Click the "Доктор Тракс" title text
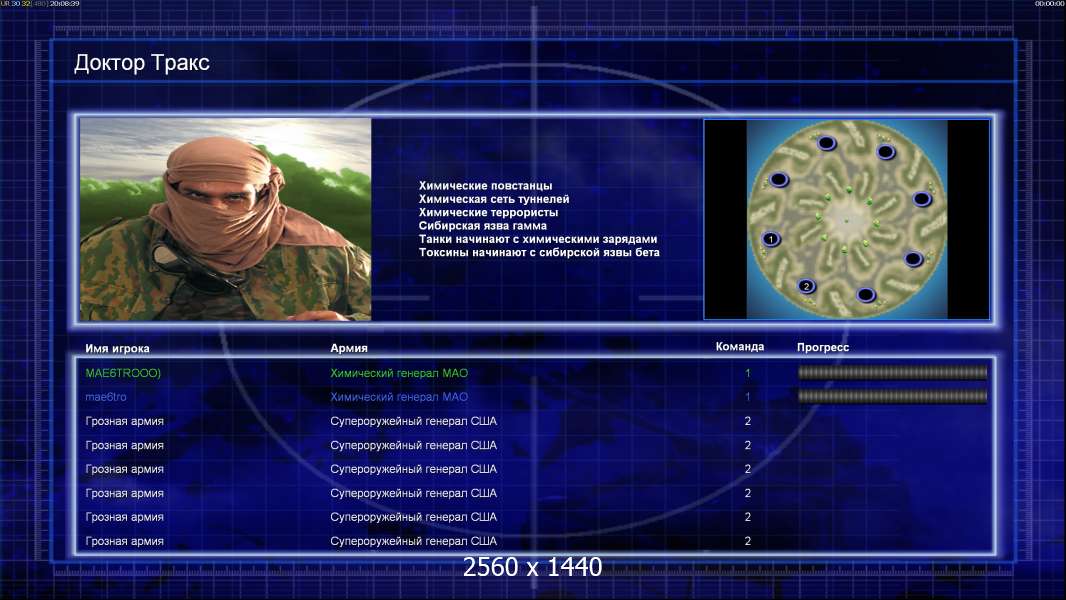The image size is (1066, 600). click(141, 63)
